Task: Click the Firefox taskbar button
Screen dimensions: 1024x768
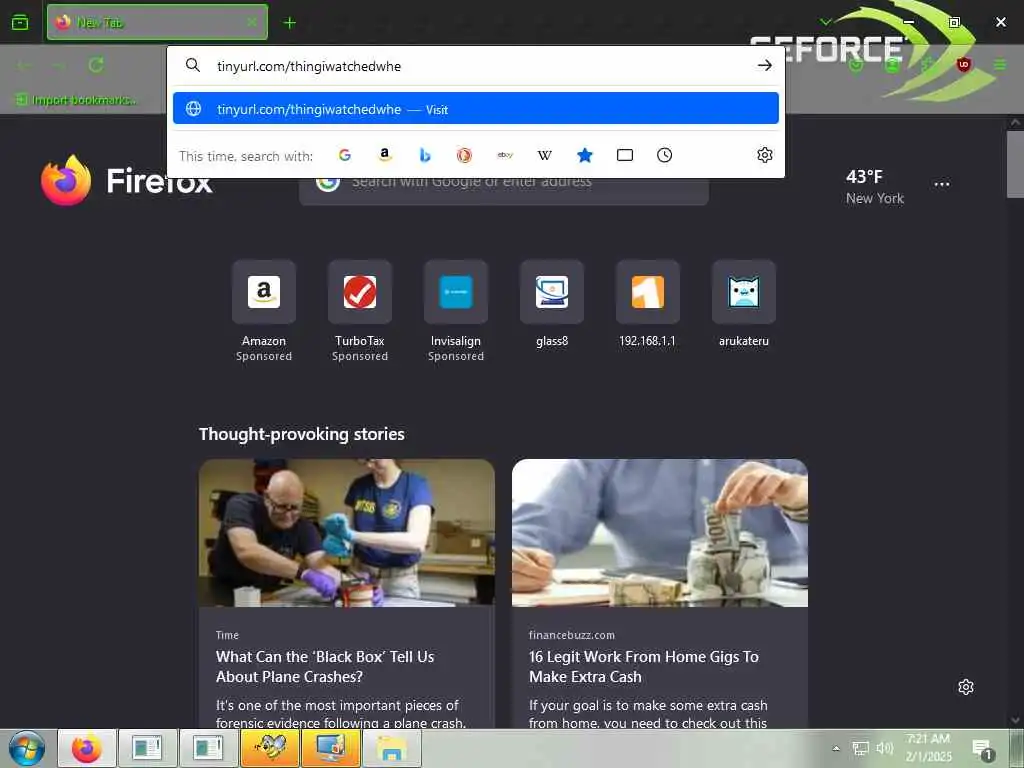Action: 87,748
